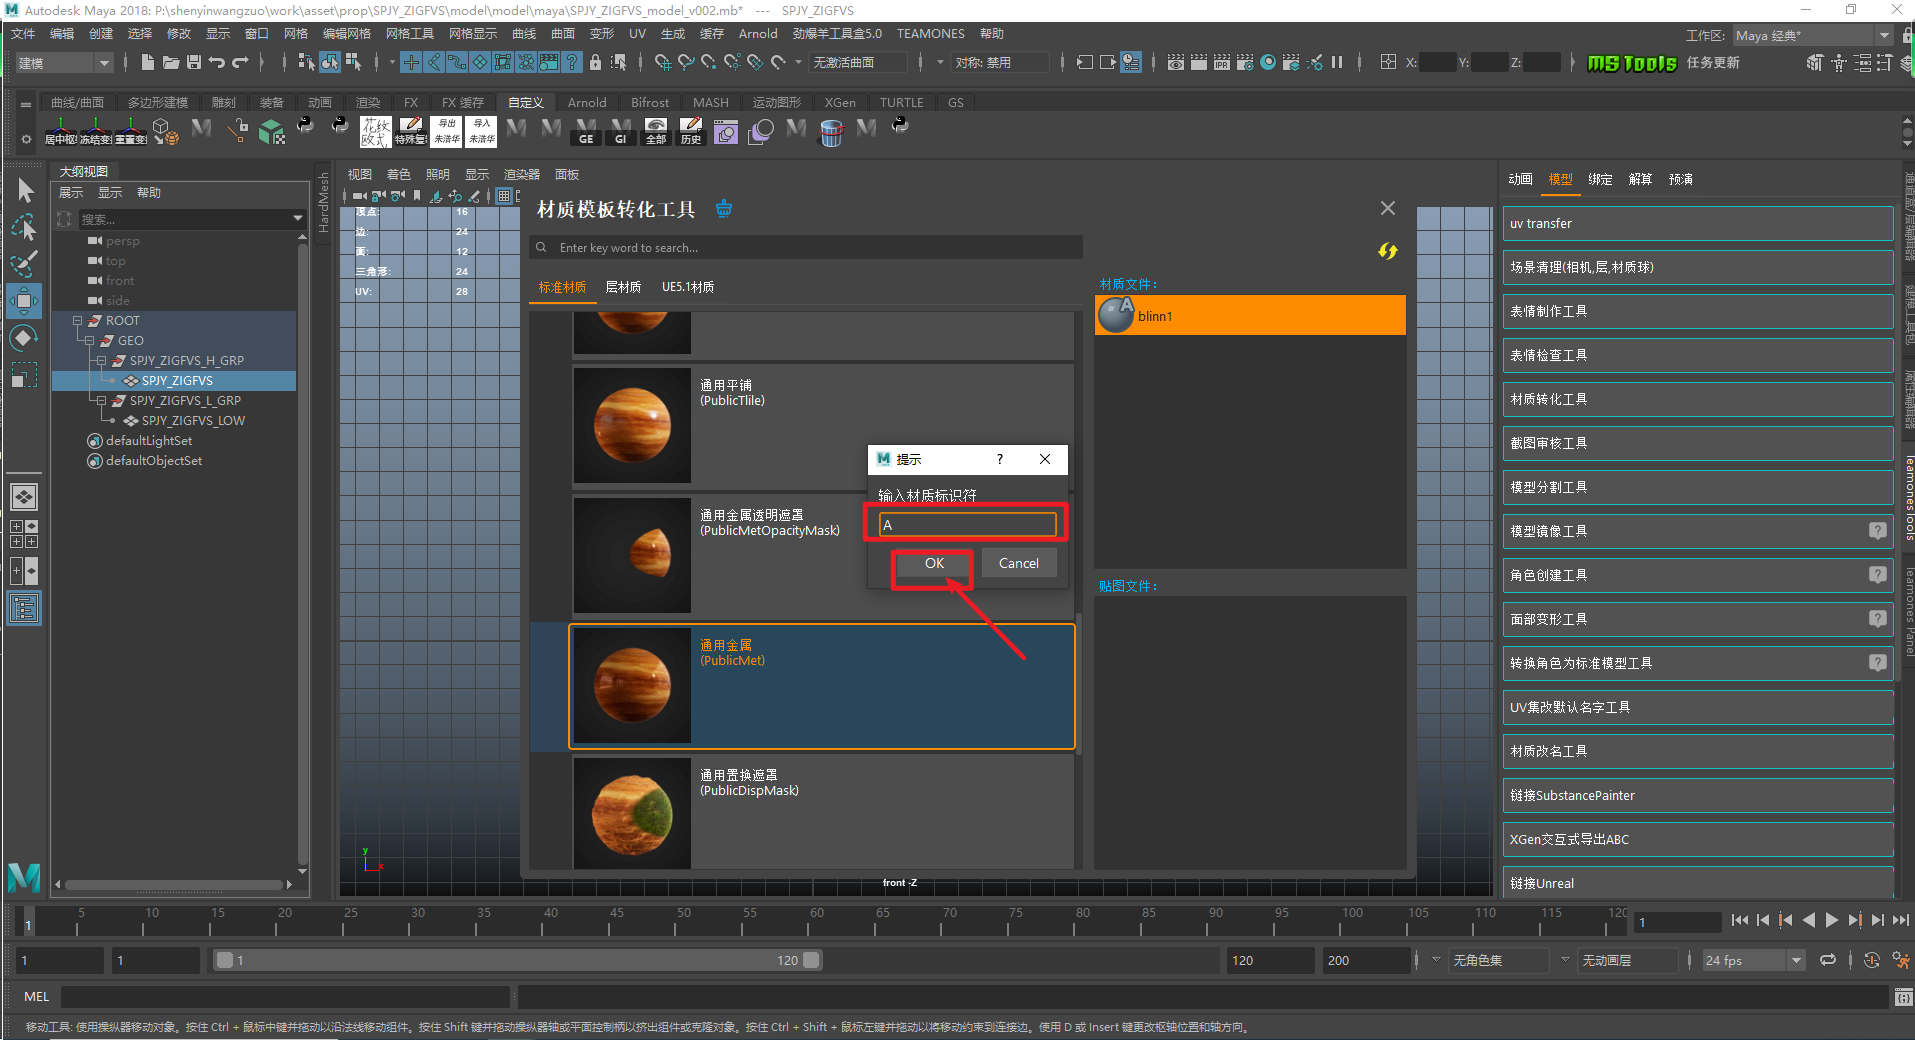Viewport: 1915px width, 1041px height.
Task: Activate the Rotate tool in toolbox
Action: (24, 337)
